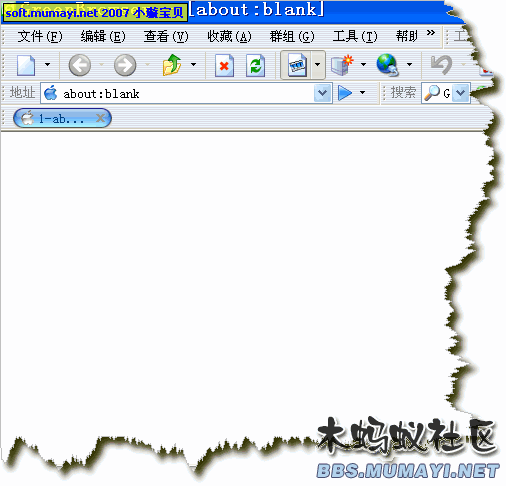Open the 编辑(E) menu
506x486 pixels.
coord(103,36)
